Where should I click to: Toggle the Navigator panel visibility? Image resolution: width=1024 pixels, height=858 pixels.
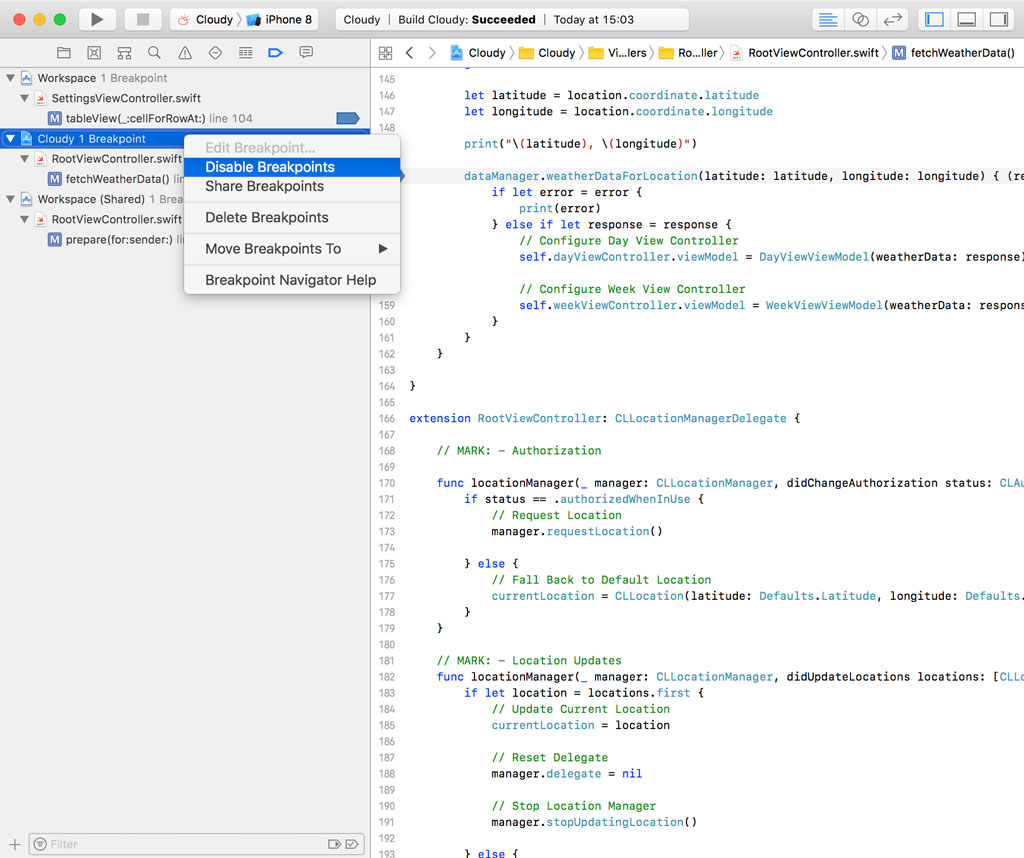[934, 18]
